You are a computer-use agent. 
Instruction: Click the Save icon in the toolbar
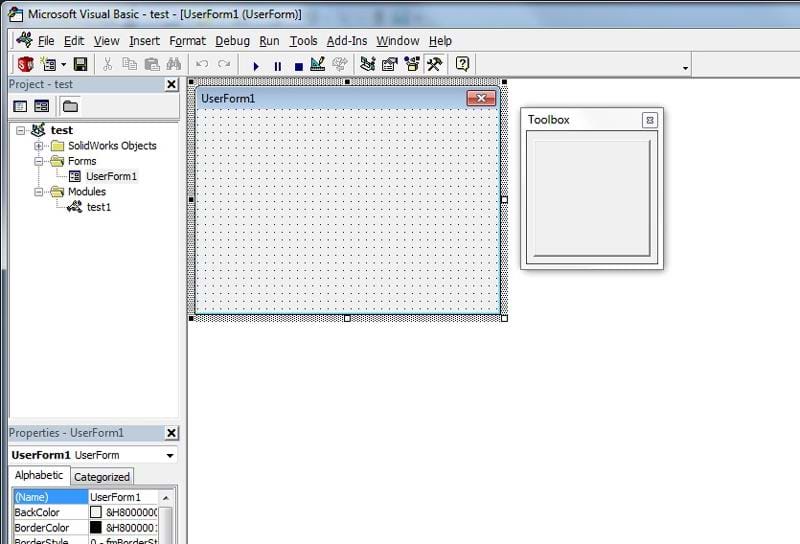click(x=80, y=65)
